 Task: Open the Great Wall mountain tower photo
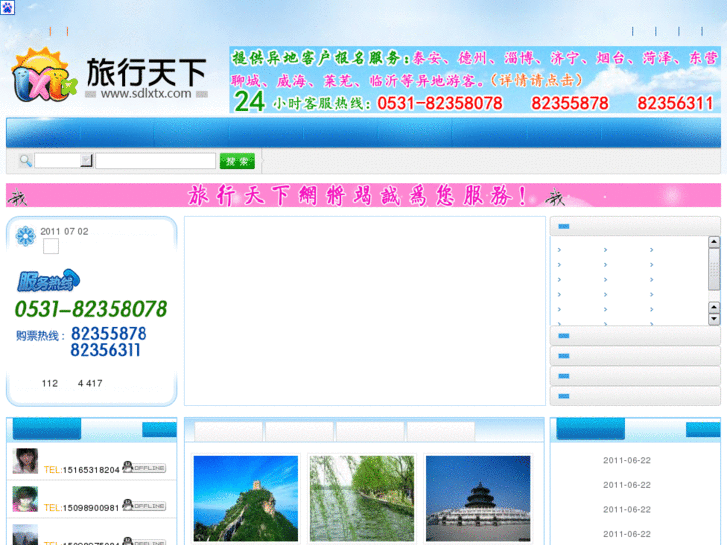(x=246, y=499)
